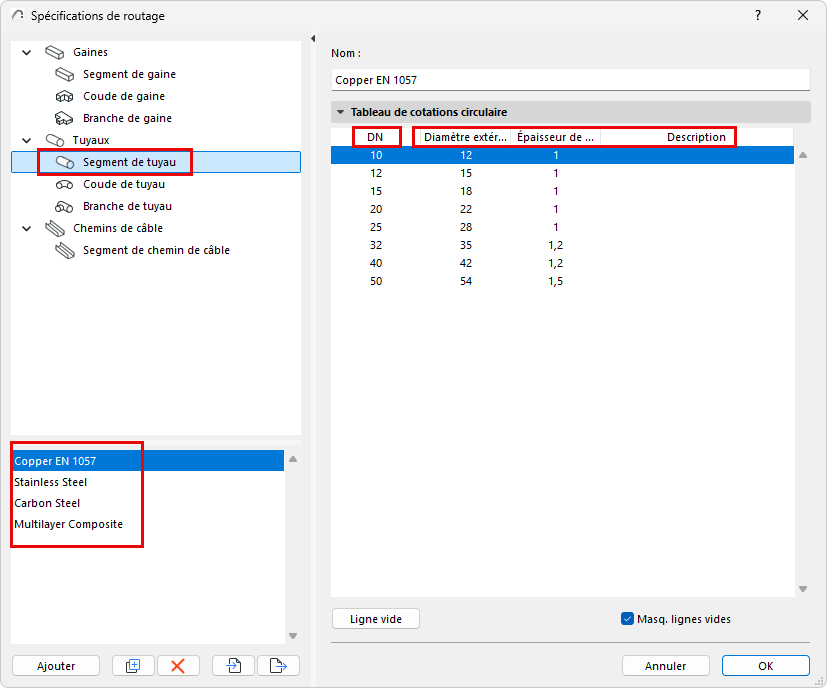This screenshot has height=688, width=827.
Task: Select Carbon Steel in the list
Action: click(x=148, y=503)
